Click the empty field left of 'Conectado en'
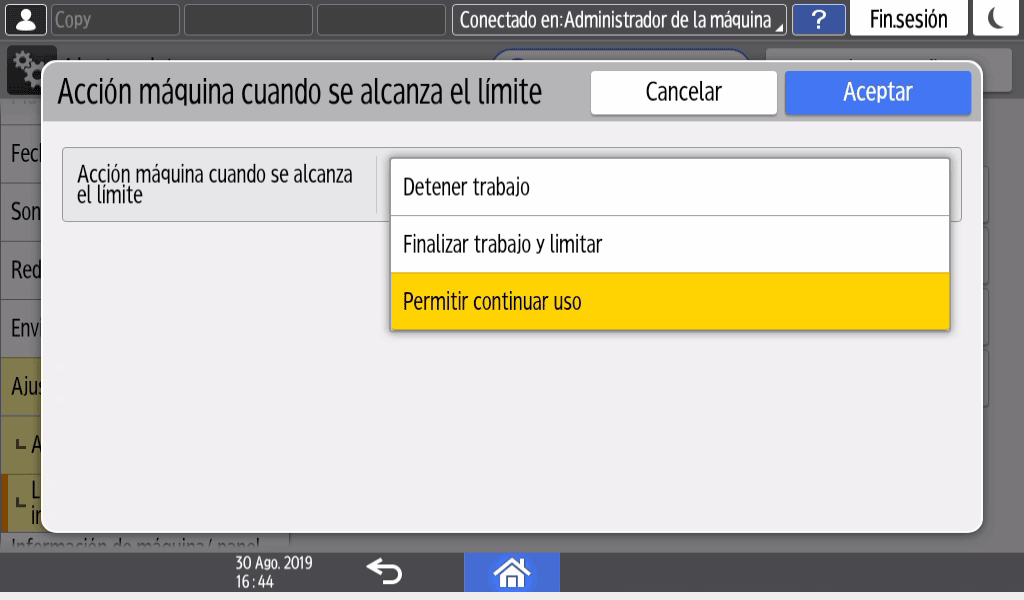This screenshot has width=1024, height=600. (x=381, y=19)
